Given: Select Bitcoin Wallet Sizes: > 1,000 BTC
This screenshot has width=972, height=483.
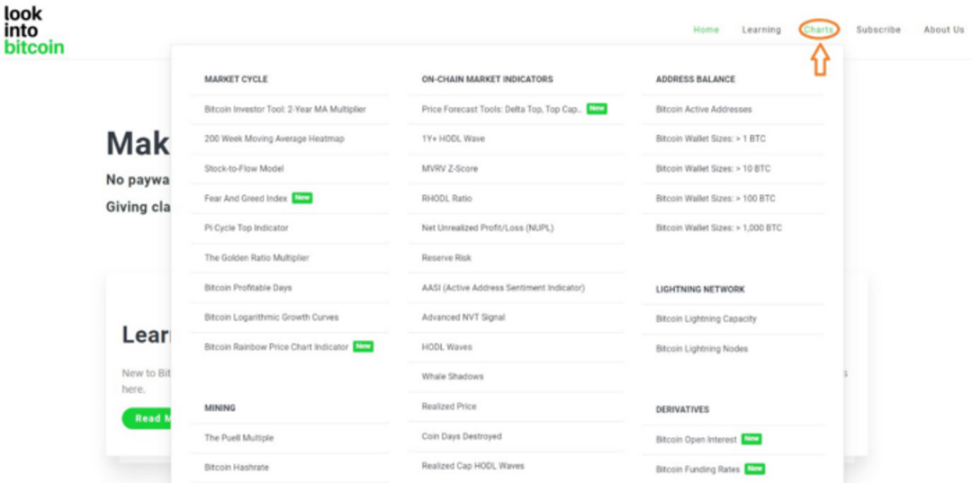Looking at the screenshot, I should coord(719,228).
